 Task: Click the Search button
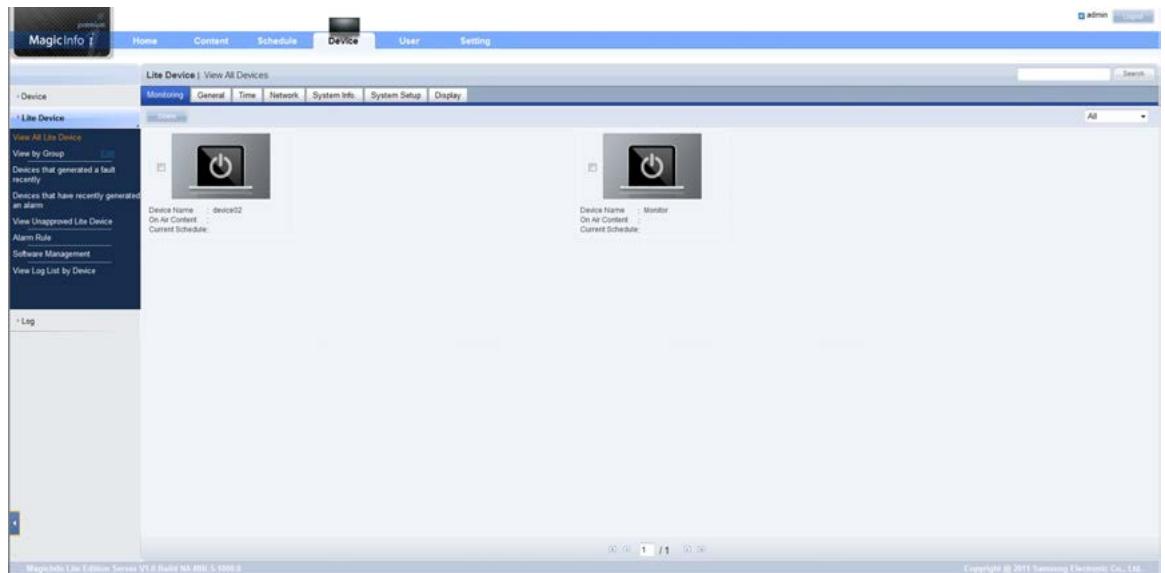tap(1134, 74)
